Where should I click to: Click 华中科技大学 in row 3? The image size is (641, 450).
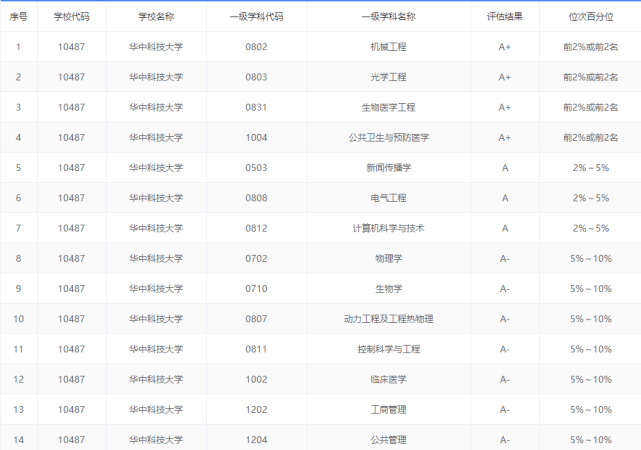[x=156, y=107]
